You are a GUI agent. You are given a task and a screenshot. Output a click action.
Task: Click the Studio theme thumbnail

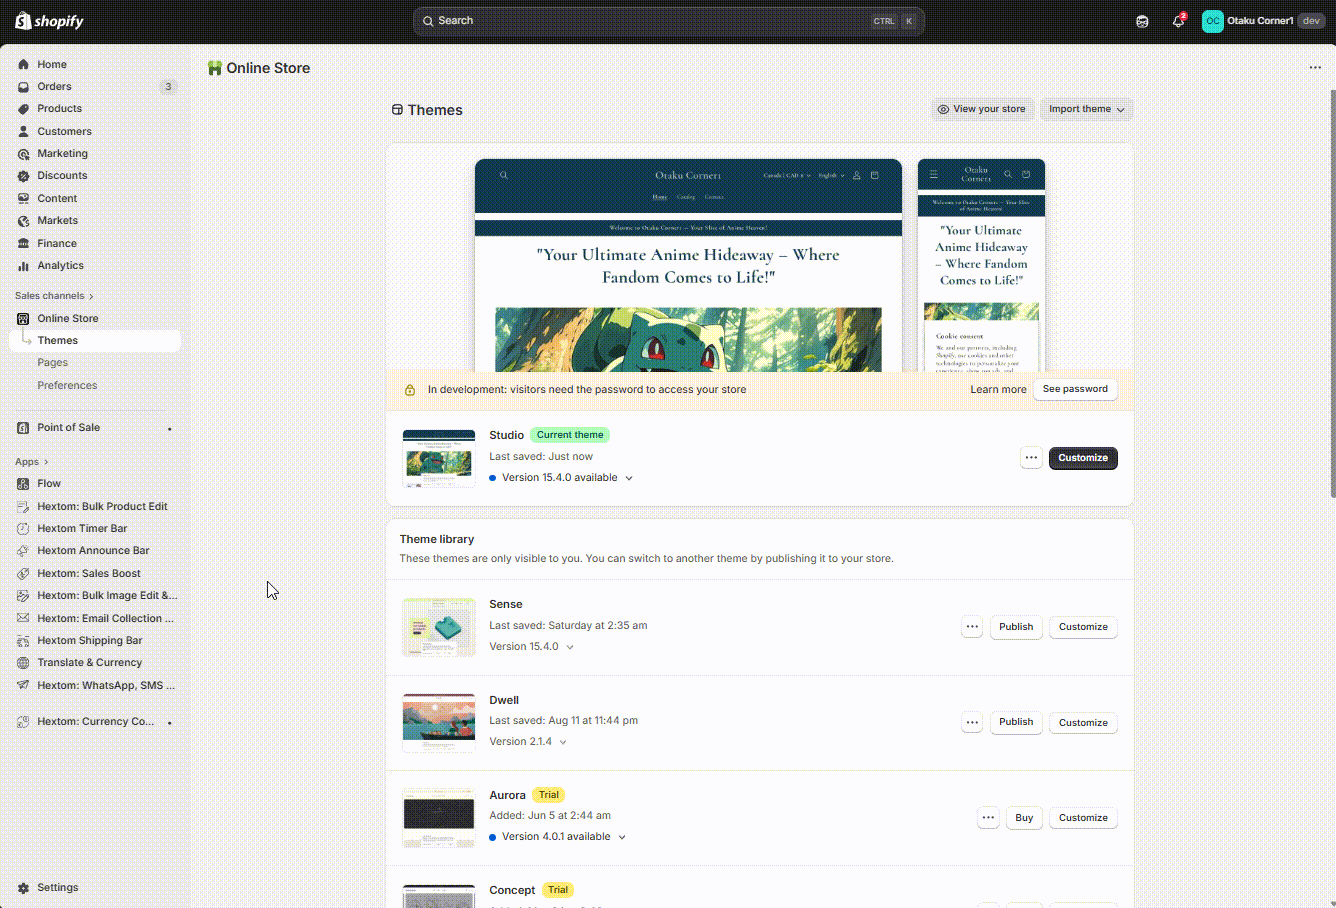click(x=439, y=459)
